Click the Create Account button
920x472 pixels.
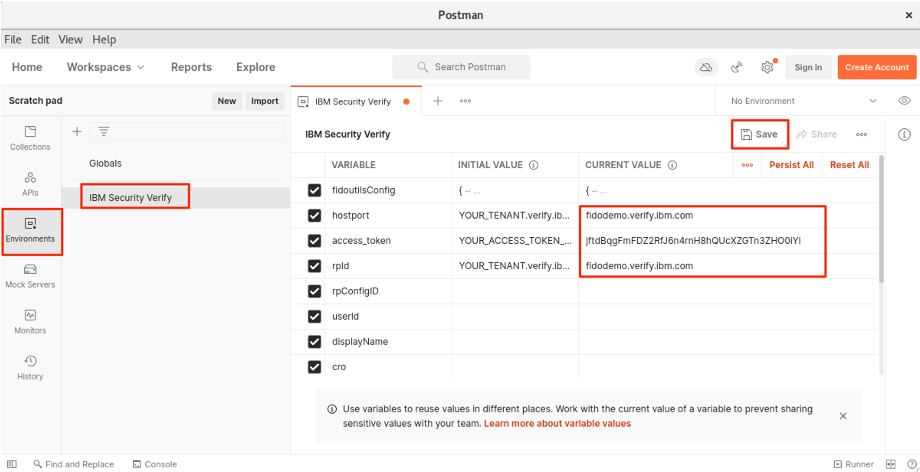(877, 68)
